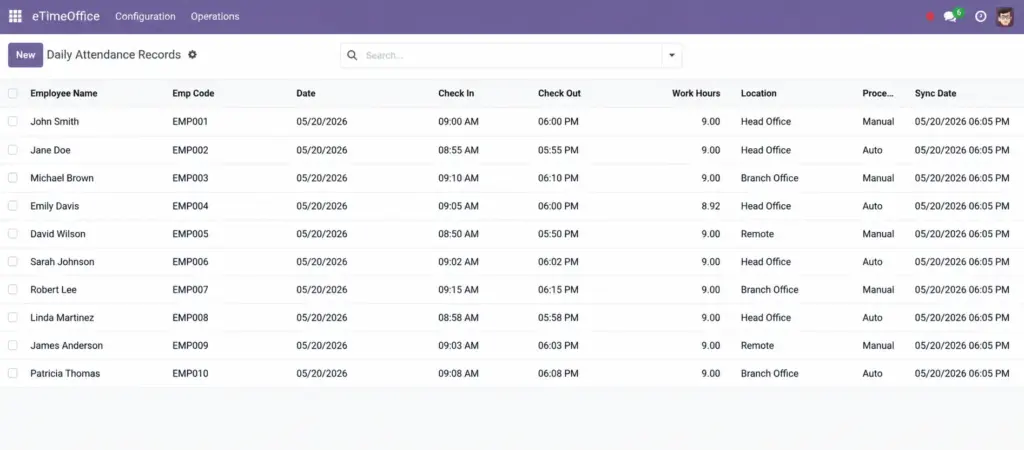Screen dimensions: 1024x450
Task: Click Branch Office in Patricia Thomas row
Action: click(769, 374)
